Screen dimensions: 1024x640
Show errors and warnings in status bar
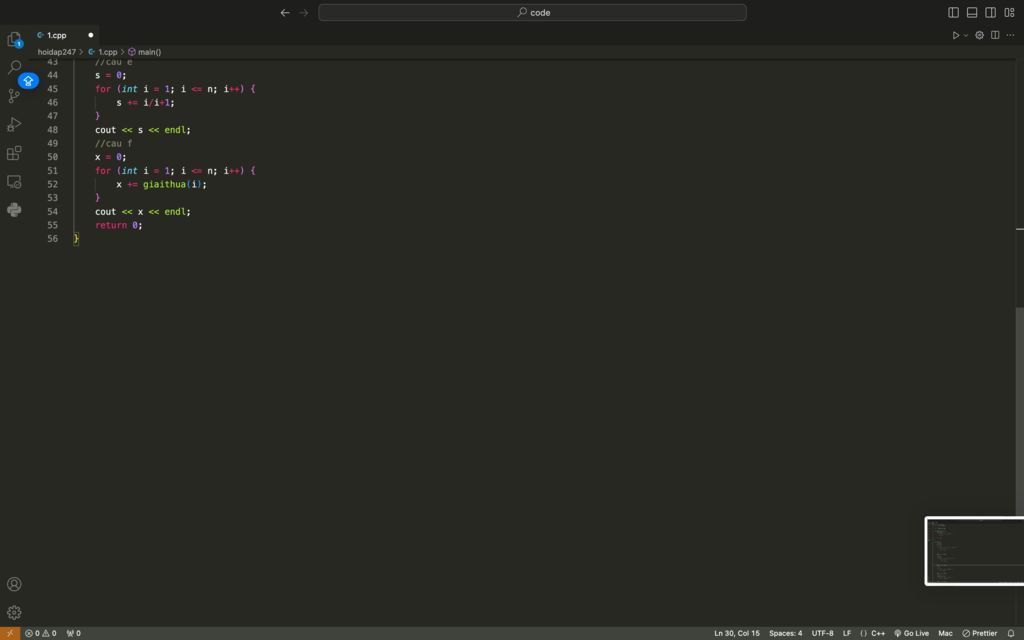[40, 633]
